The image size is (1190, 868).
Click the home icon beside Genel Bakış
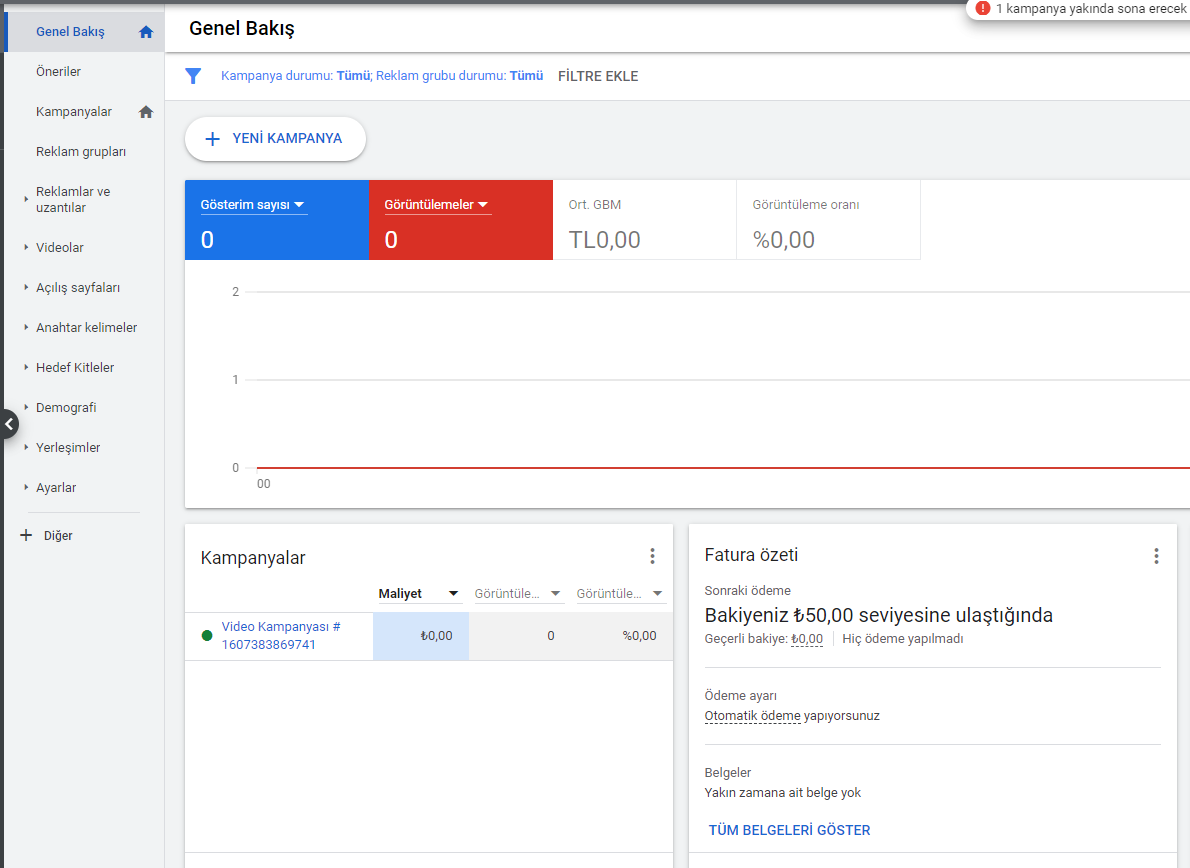pyautogui.click(x=146, y=32)
